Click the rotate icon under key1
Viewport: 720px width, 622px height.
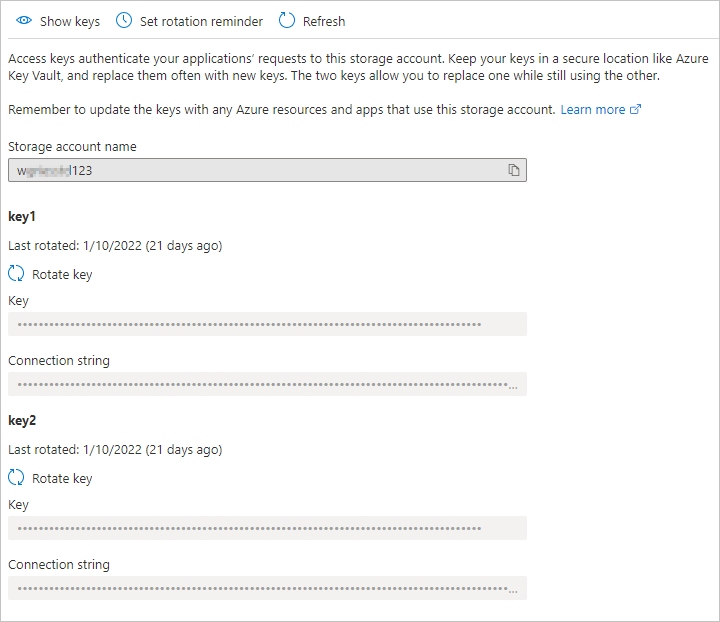[16, 274]
